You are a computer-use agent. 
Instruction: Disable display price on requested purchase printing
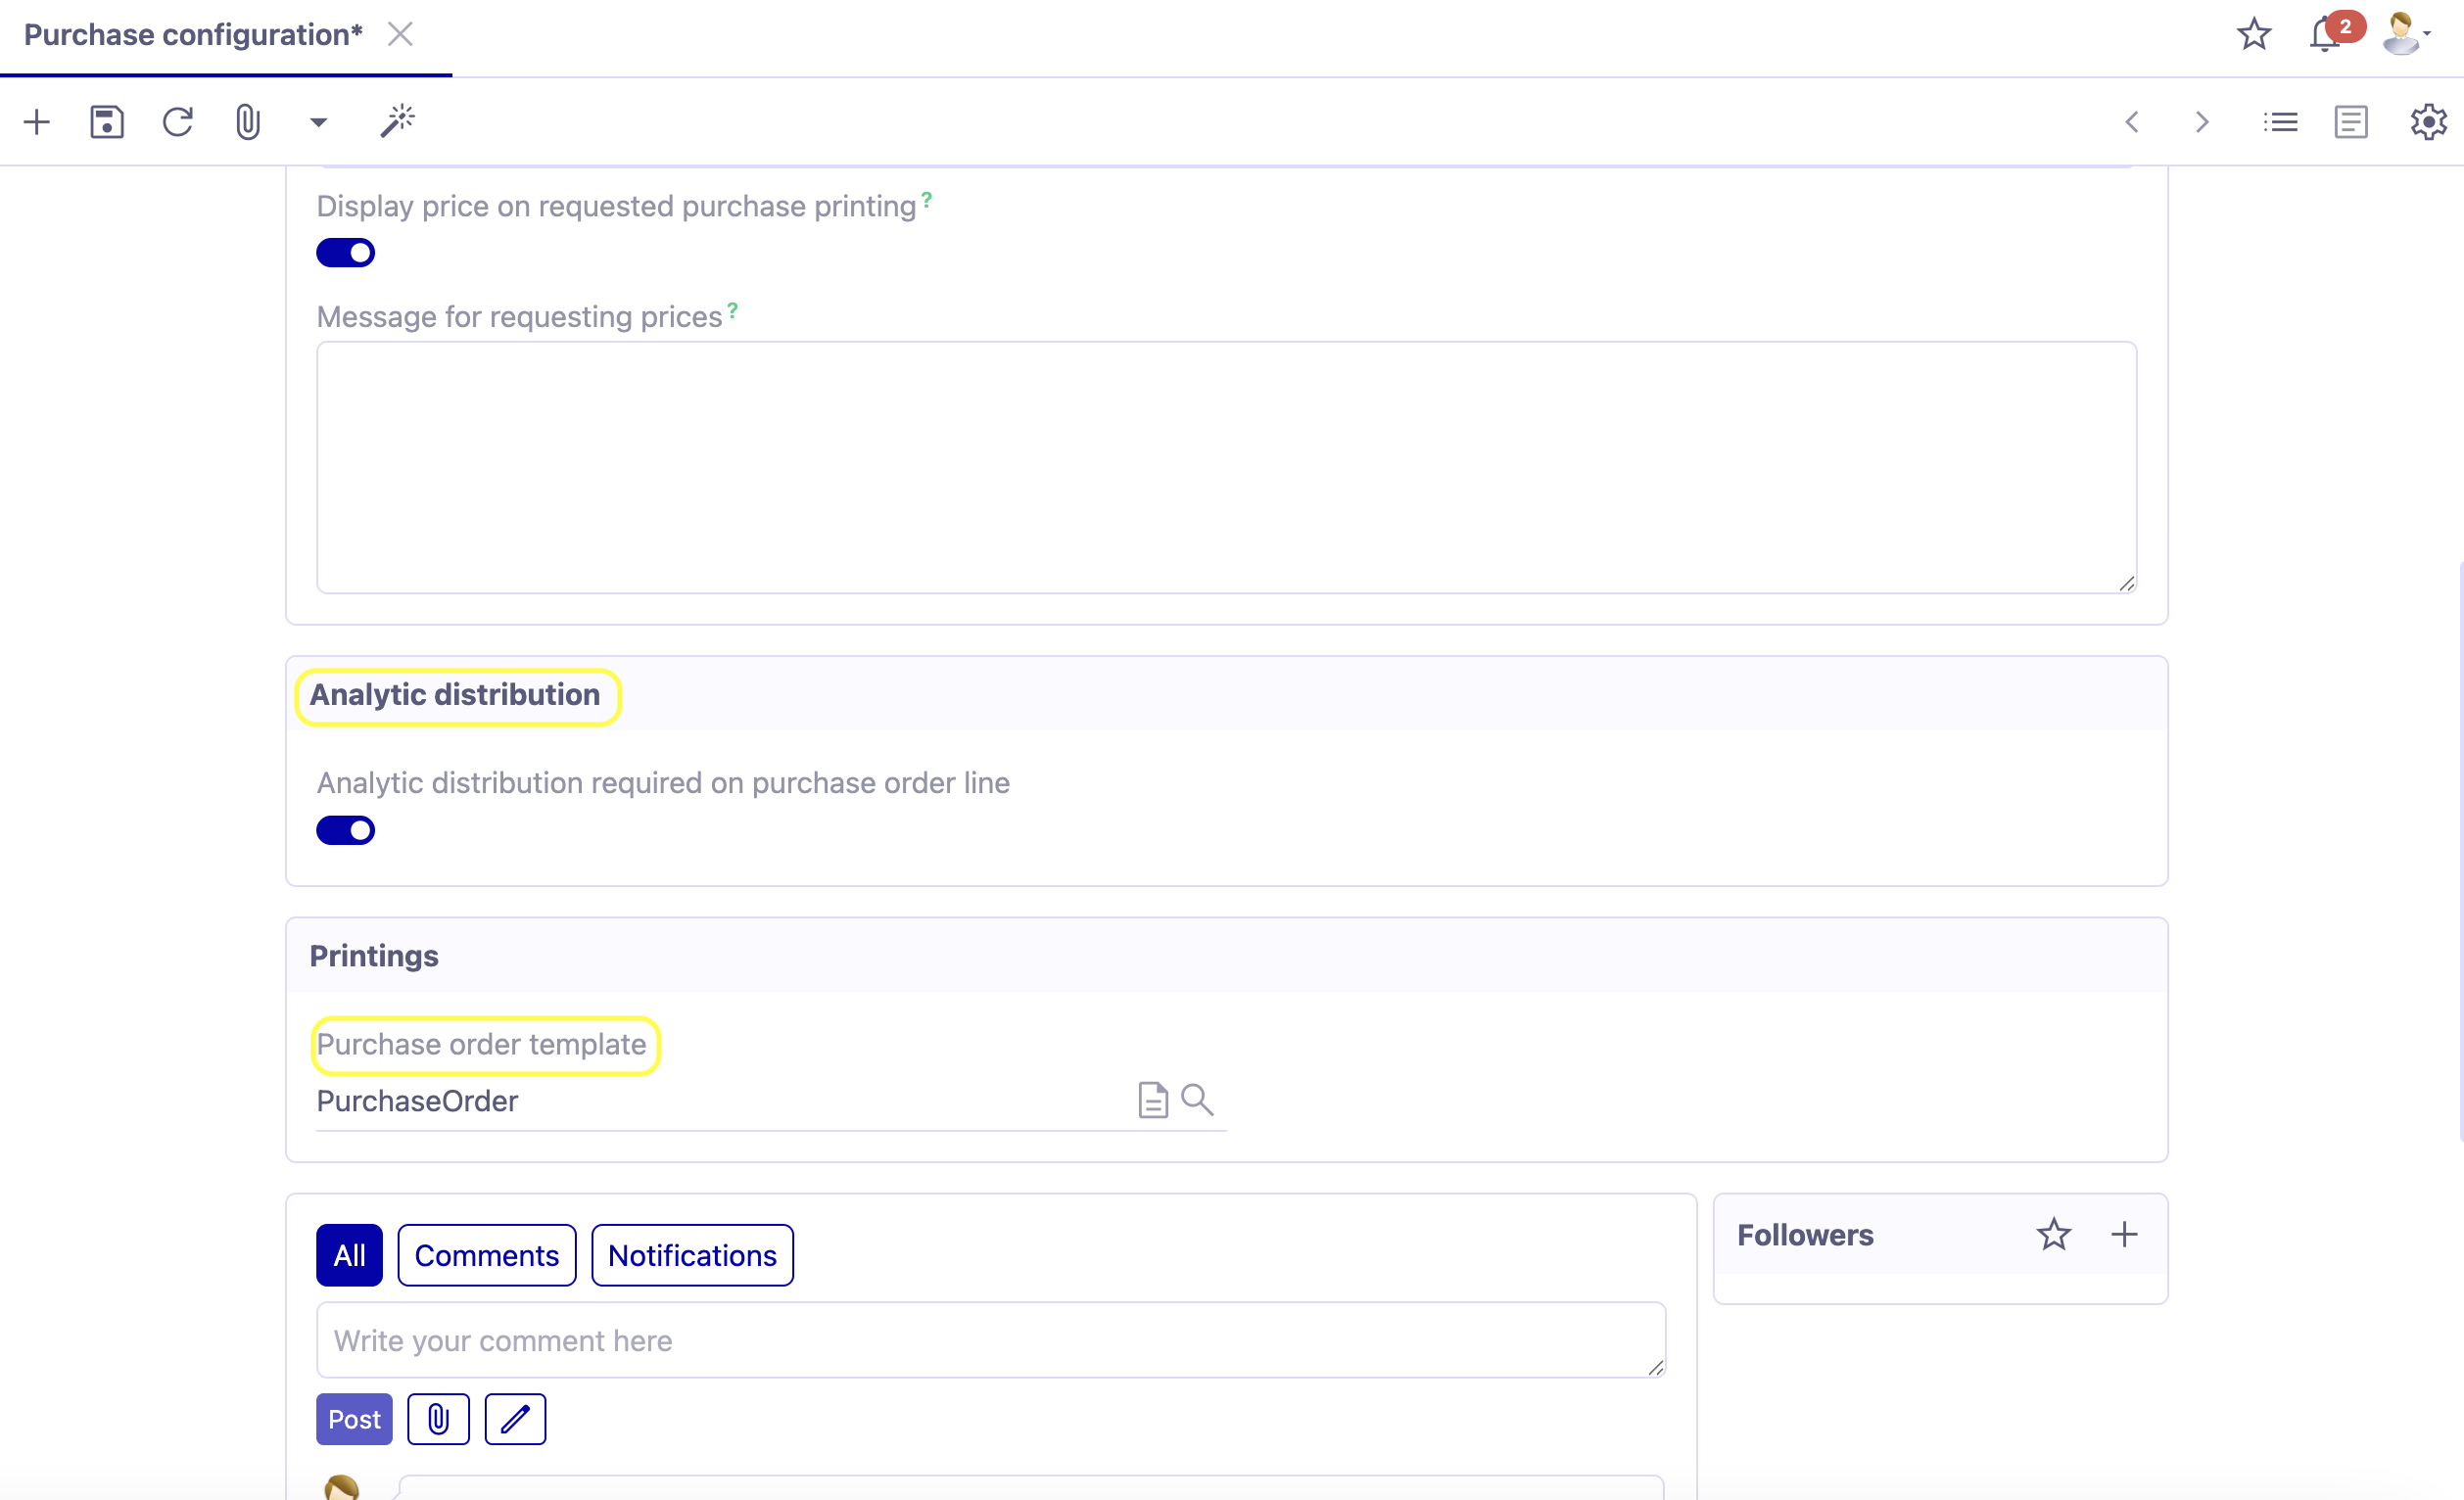(x=346, y=252)
